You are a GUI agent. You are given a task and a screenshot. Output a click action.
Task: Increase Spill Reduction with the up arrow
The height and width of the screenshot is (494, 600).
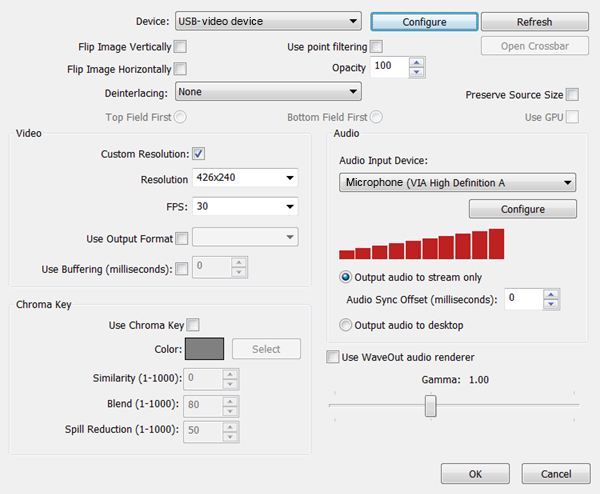tap(230, 427)
